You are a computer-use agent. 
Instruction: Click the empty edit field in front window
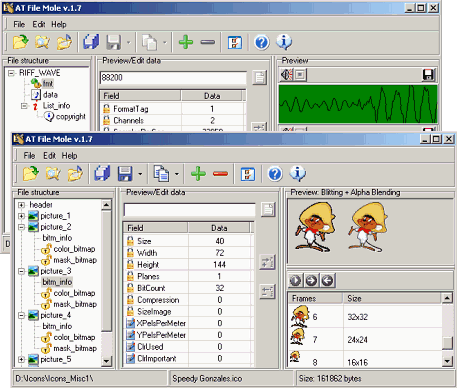point(189,210)
